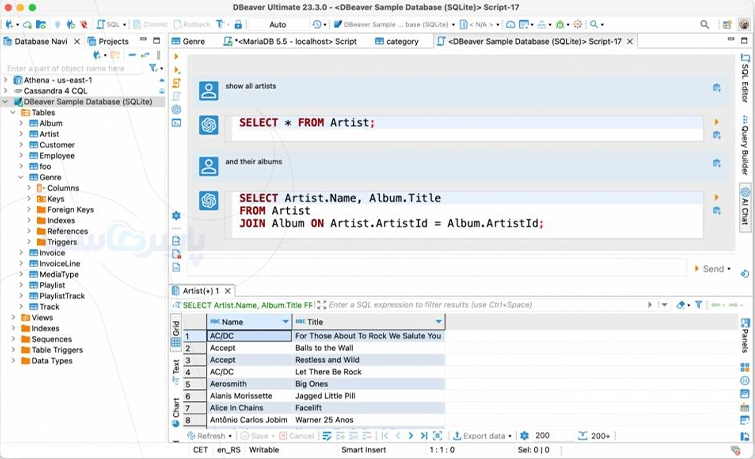This screenshot has height=459, width=755.
Task: Open the Genre editor tab
Action: [x=188, y=41]
